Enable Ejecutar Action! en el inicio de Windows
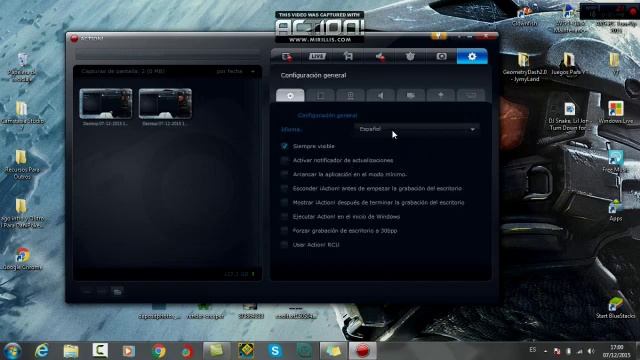Image resolution: width=640 pixels, height=360 pixels. pos(284,216)
